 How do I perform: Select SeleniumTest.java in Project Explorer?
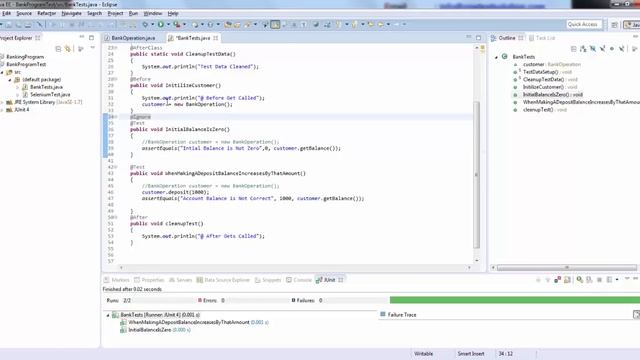50,95
